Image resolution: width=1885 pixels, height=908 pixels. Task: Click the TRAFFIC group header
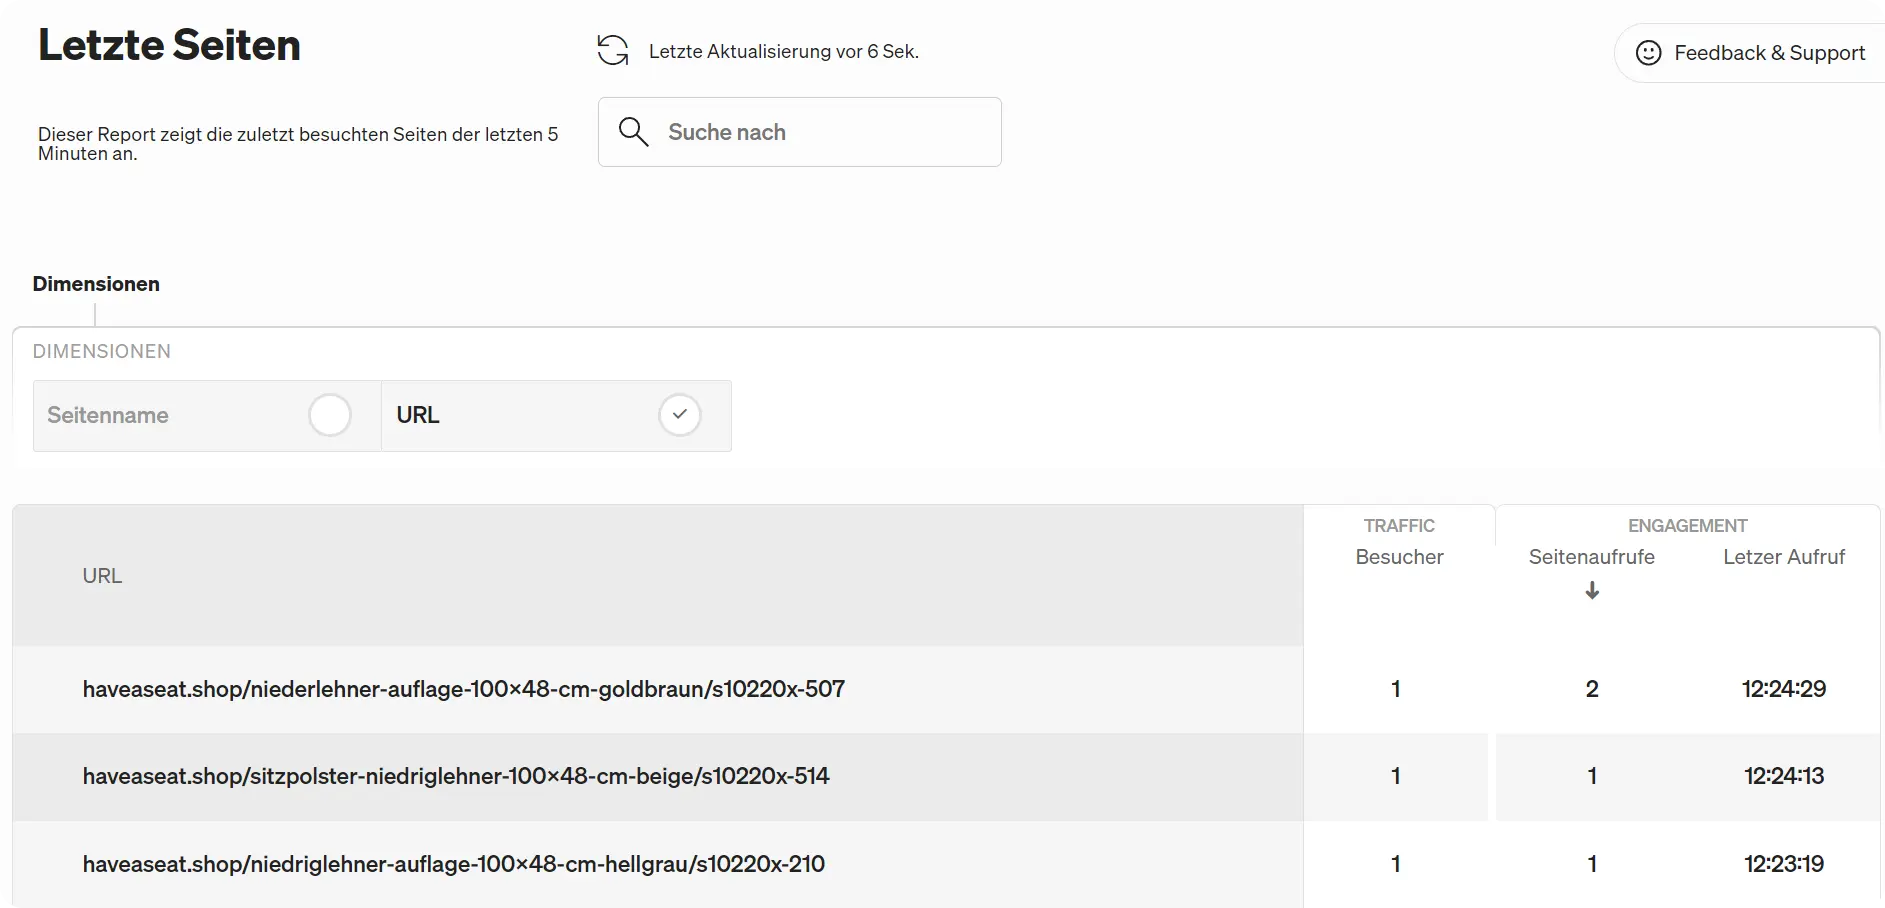1399,526
